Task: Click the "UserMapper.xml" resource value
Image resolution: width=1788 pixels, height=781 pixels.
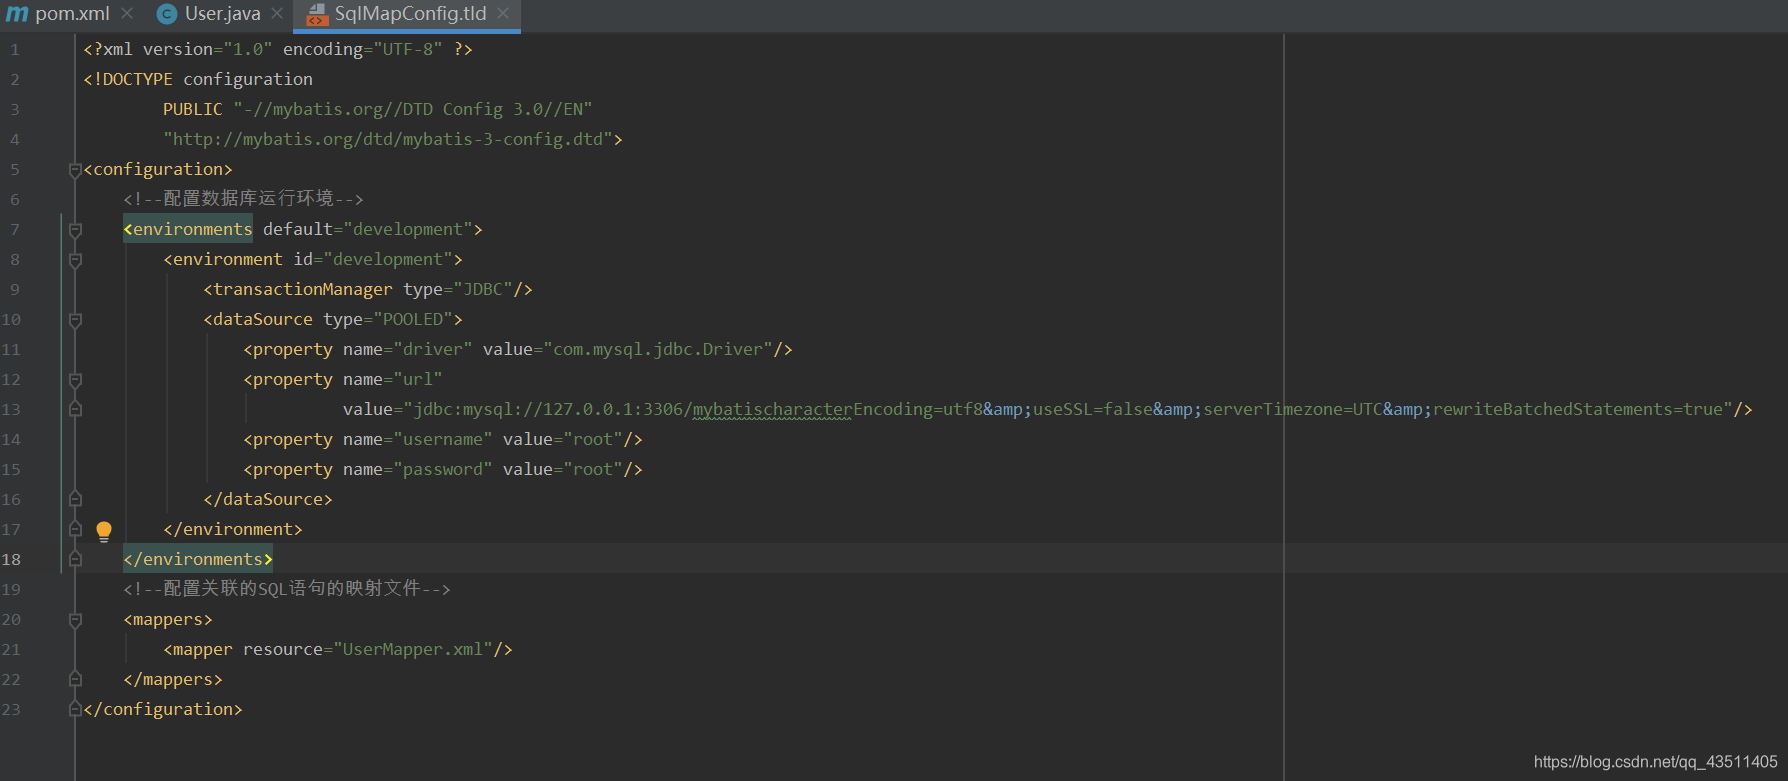Action: pos(413,649)
